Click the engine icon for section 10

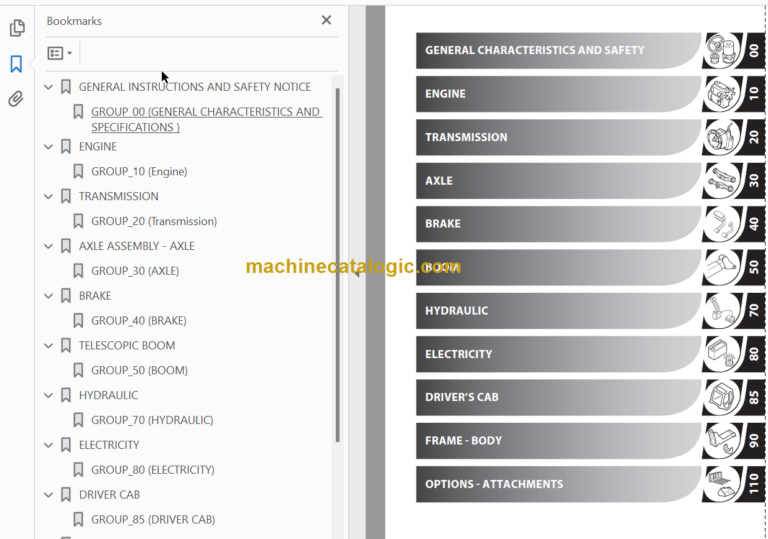tap(721, 94)
